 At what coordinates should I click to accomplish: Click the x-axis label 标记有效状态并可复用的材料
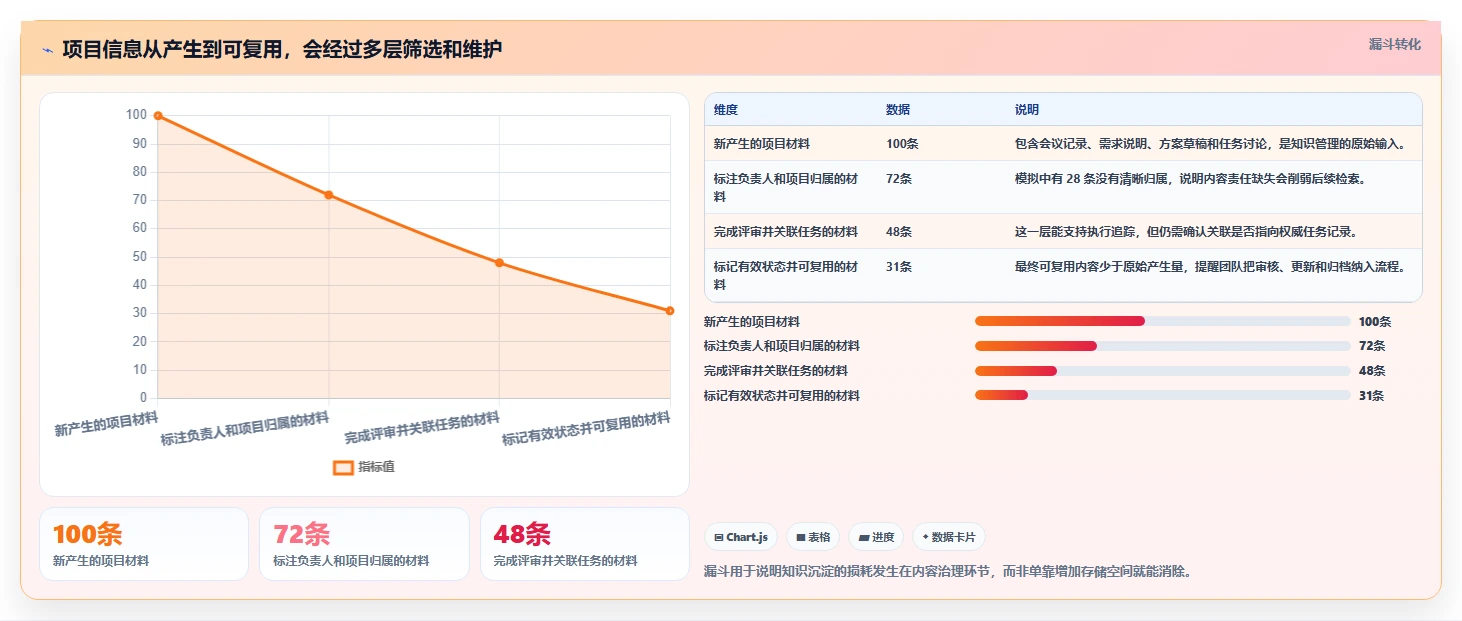(x=586, y=429)
